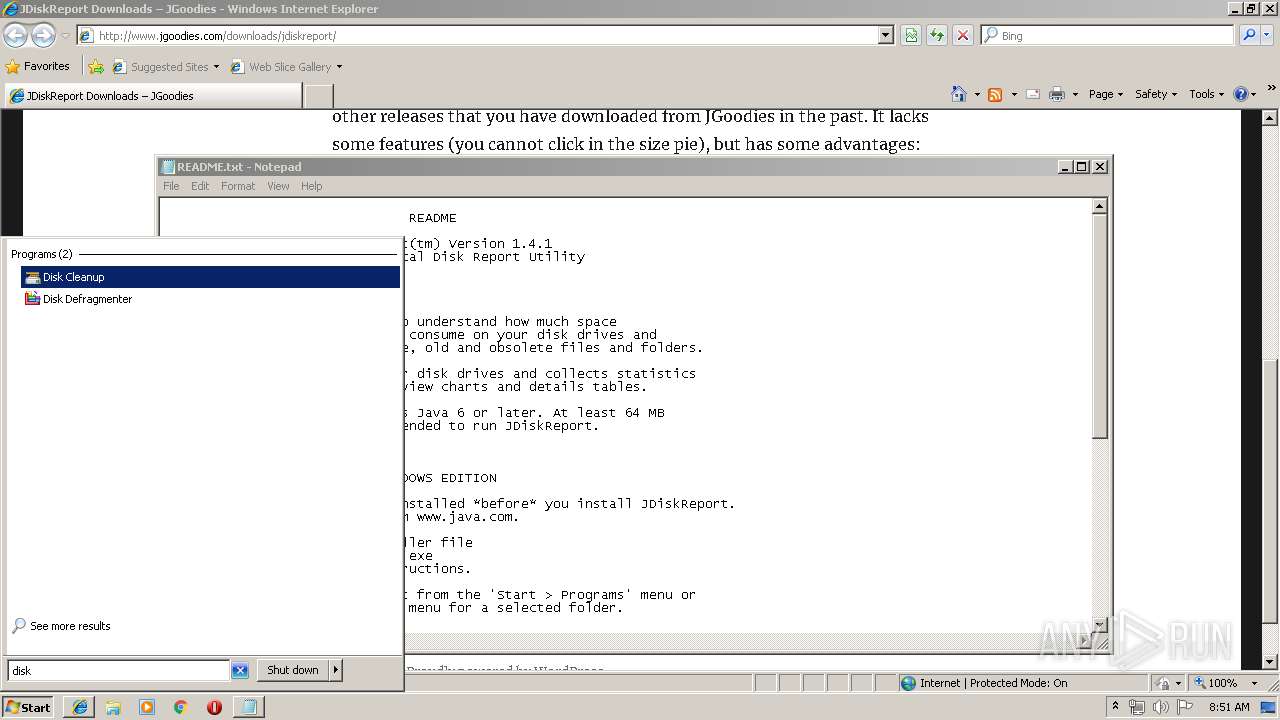Expand the Web Slice Gallery dropdown arrow
Screen dimensions: 1280x720
pyautogui.click(x=339, y=67)
